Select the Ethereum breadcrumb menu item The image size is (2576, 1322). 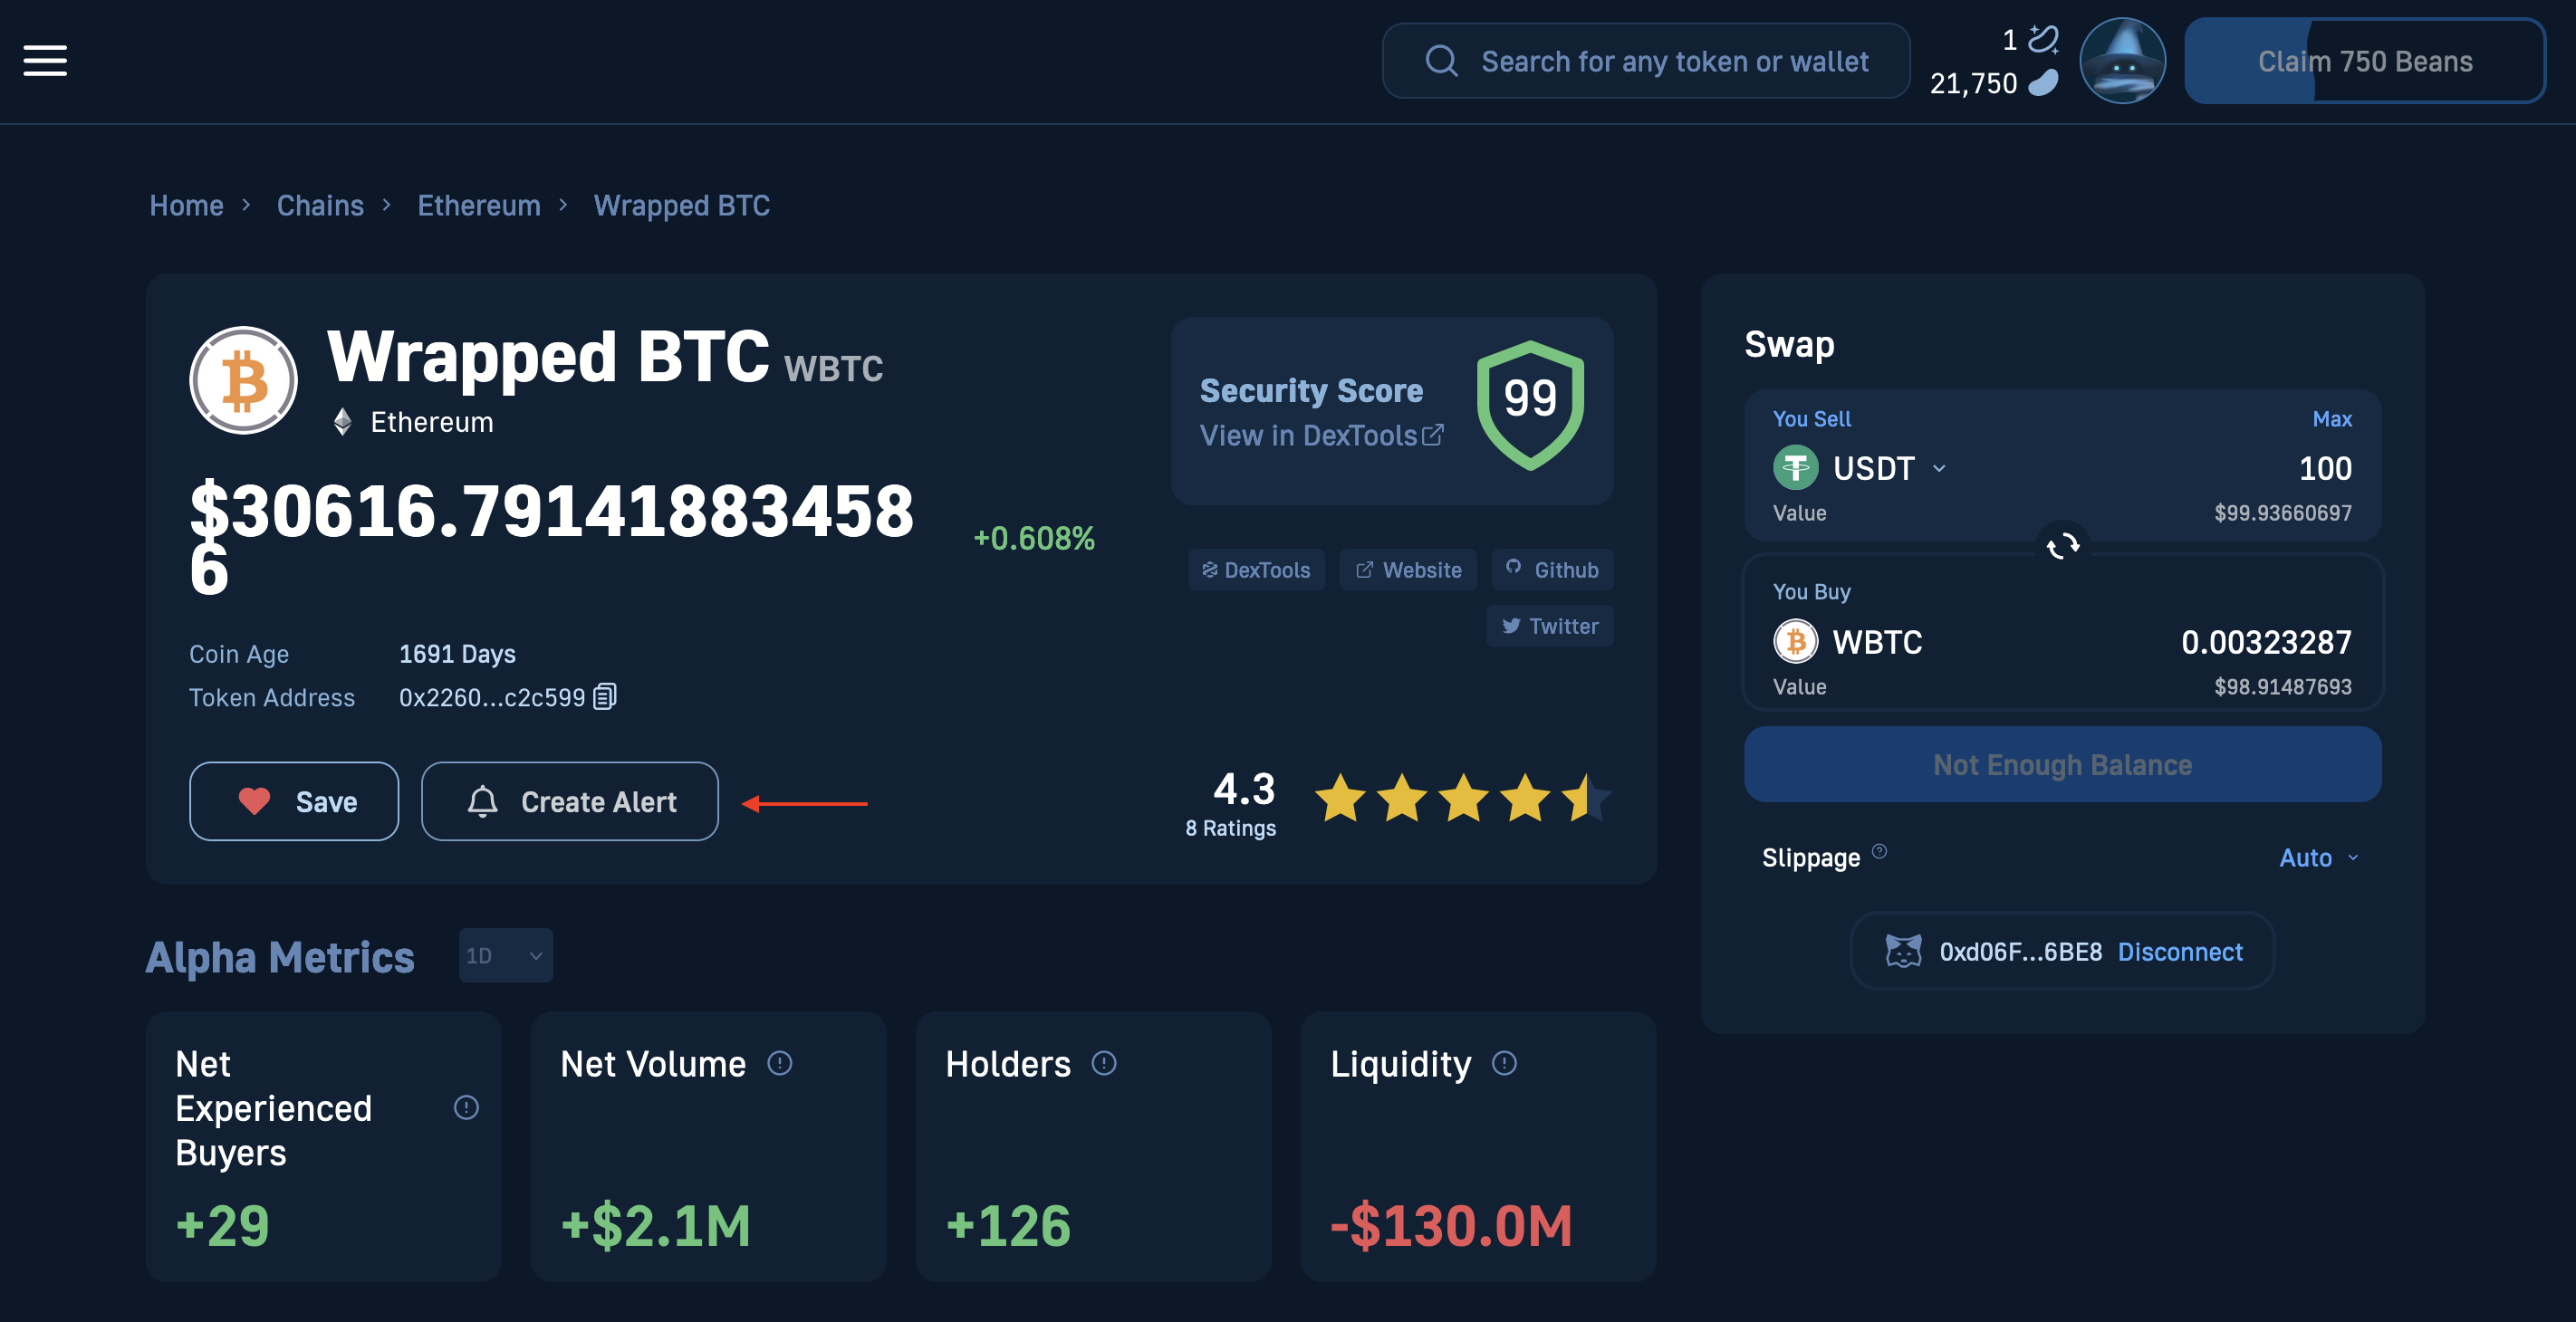click(x=479, y=202)
